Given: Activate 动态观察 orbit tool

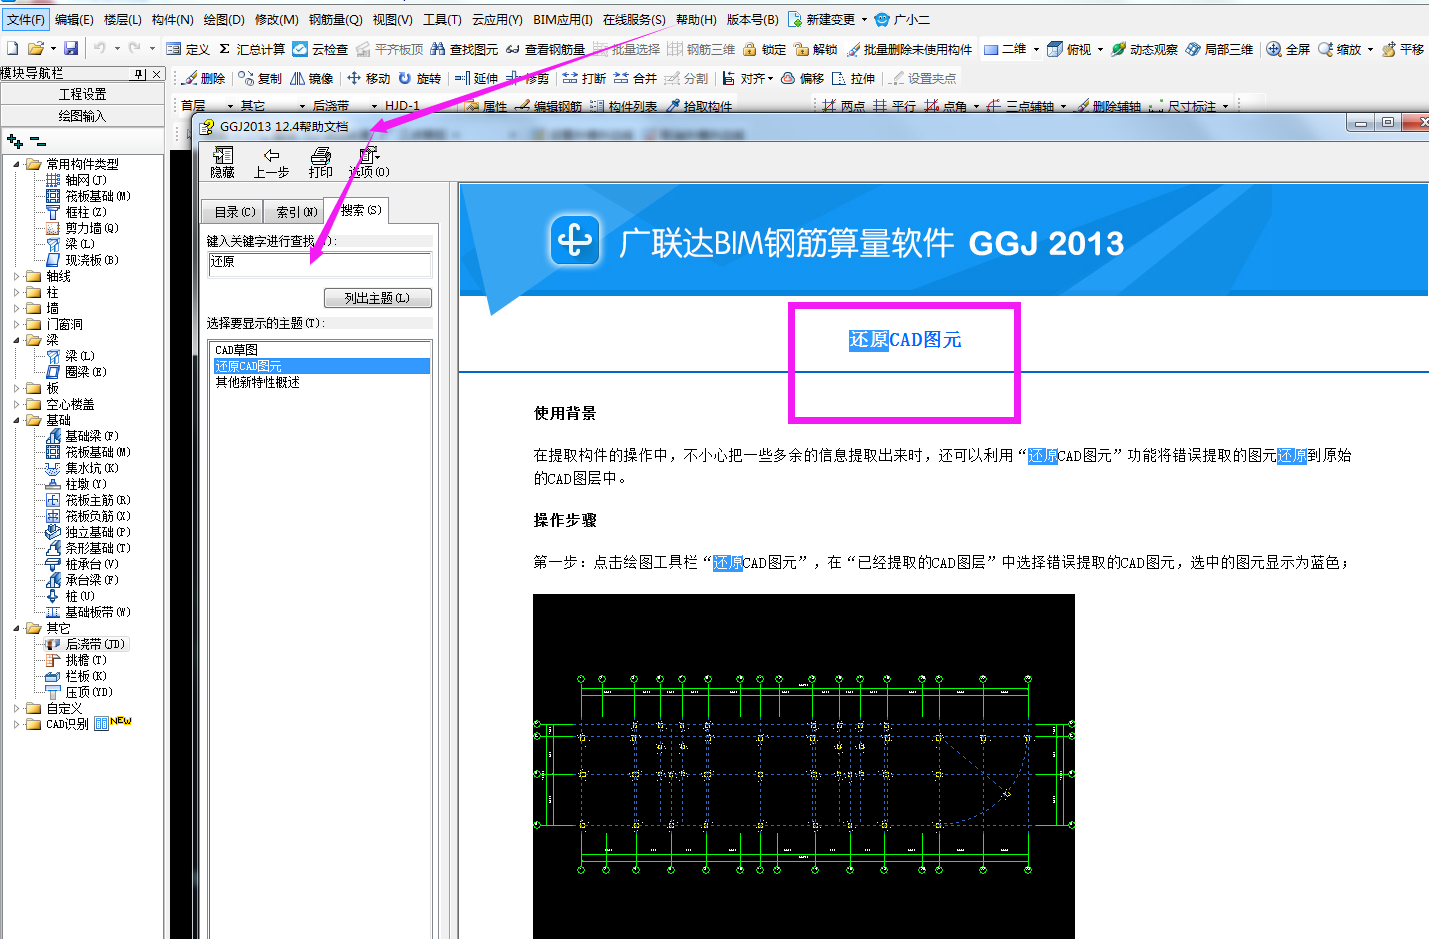Looking at the screenshot, I should tap(1144, 49).
